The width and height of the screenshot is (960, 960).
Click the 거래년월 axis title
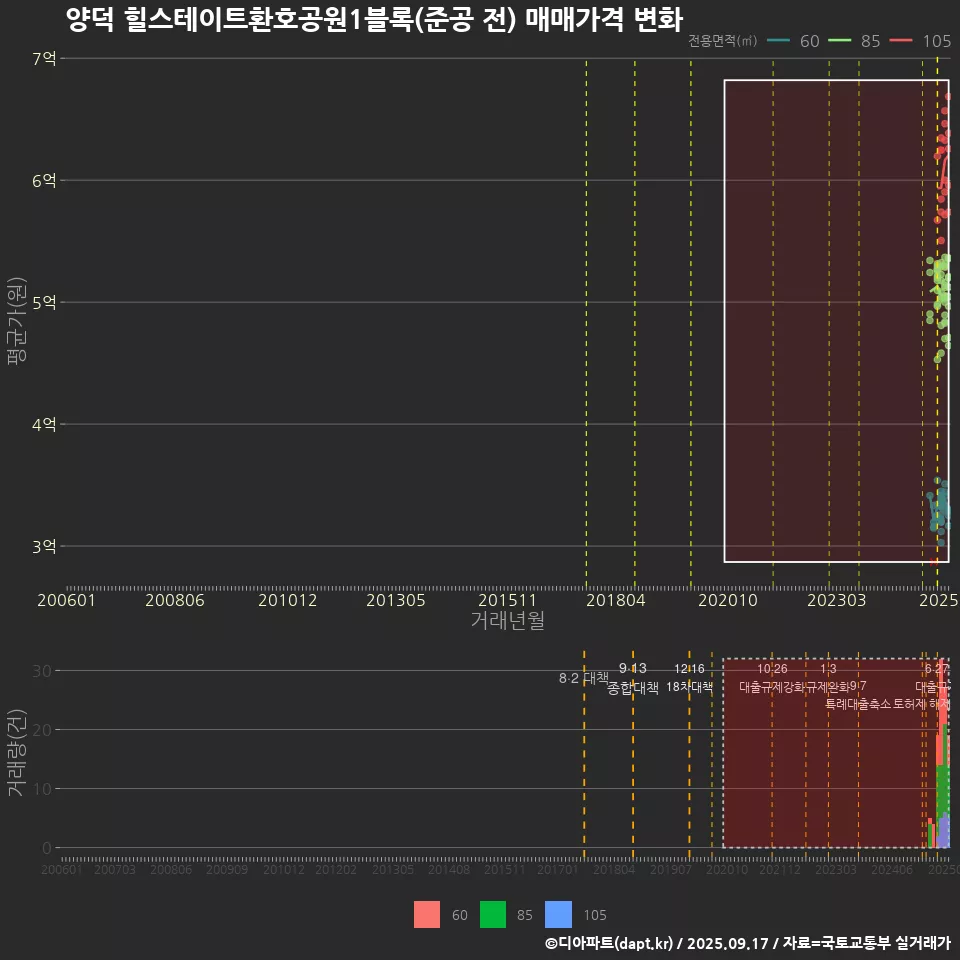pos(508,620)
